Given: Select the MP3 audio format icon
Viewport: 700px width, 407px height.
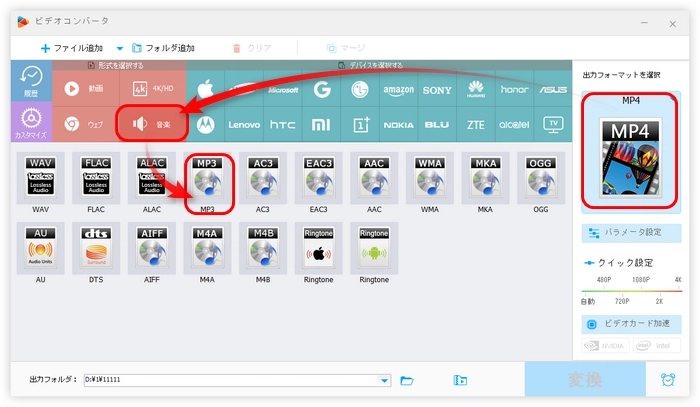Looking at the screenshot, I should (207, 180).
